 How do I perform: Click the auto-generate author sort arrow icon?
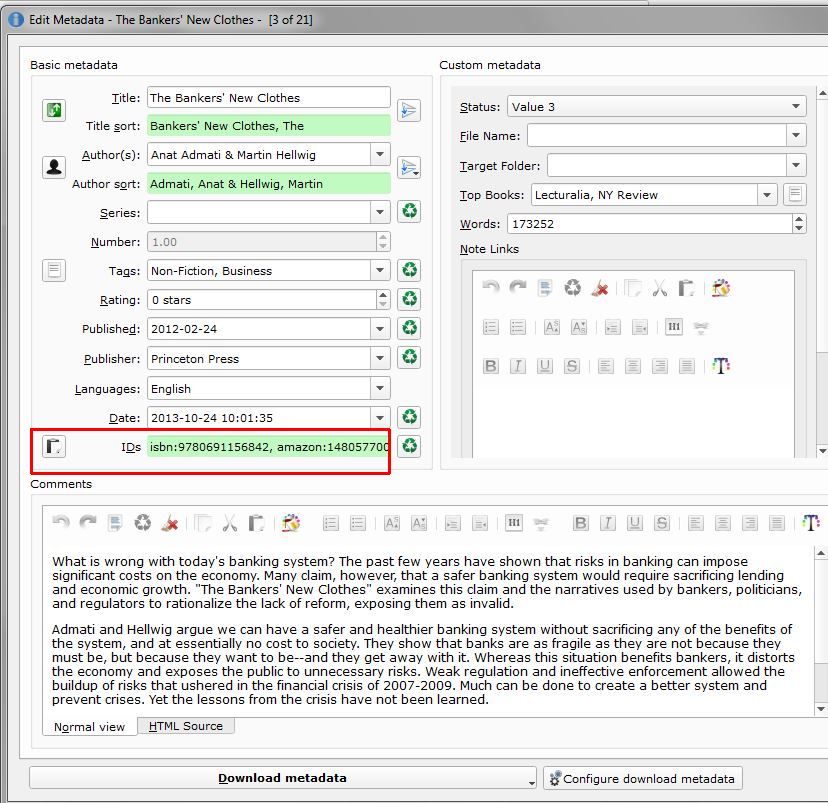click(409, 167)
